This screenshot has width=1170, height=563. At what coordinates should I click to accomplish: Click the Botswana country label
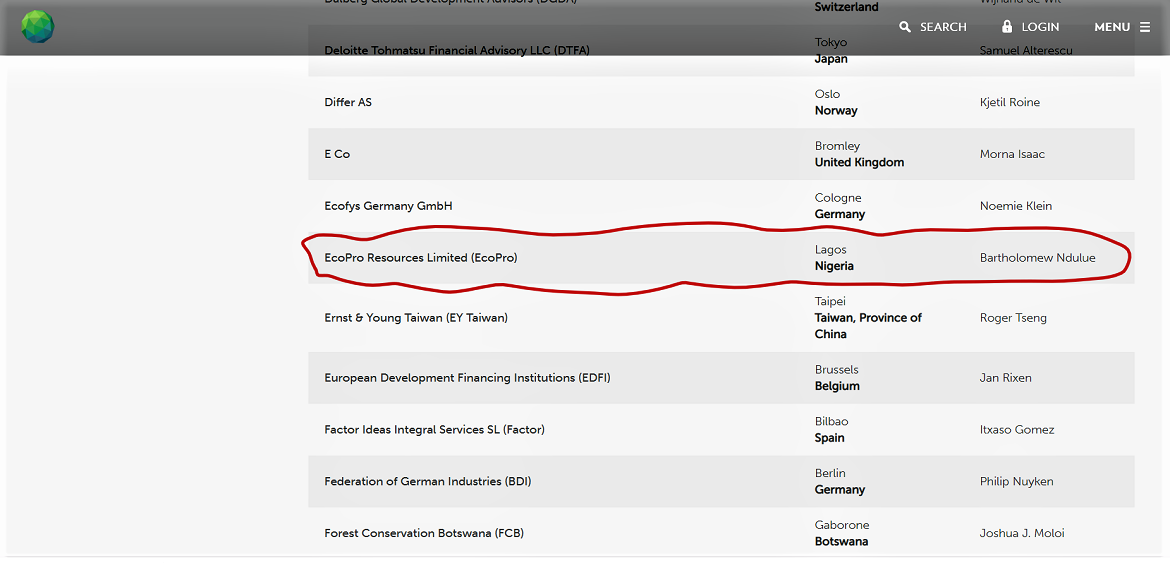[x=842, y=541]
